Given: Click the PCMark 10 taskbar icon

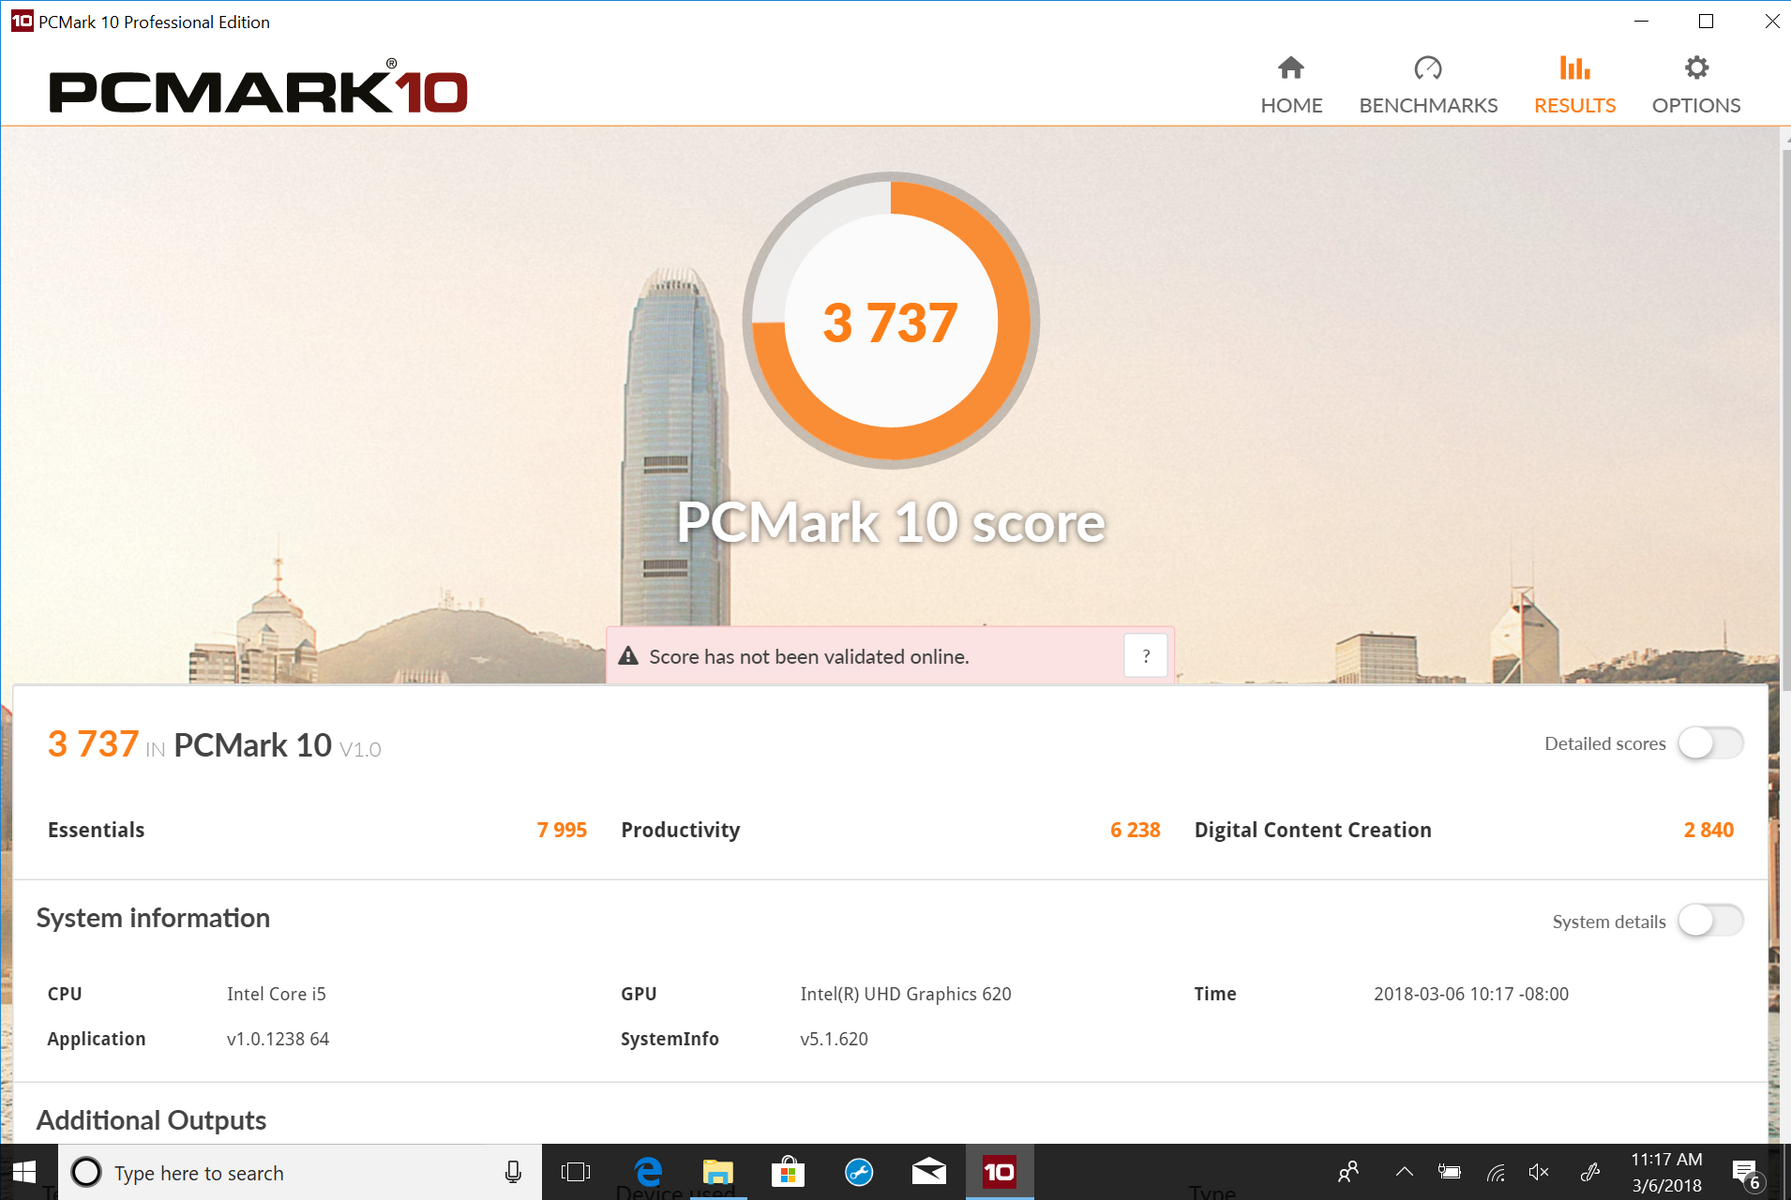Looking at the screenshot, I should (x=999, y=1172).
